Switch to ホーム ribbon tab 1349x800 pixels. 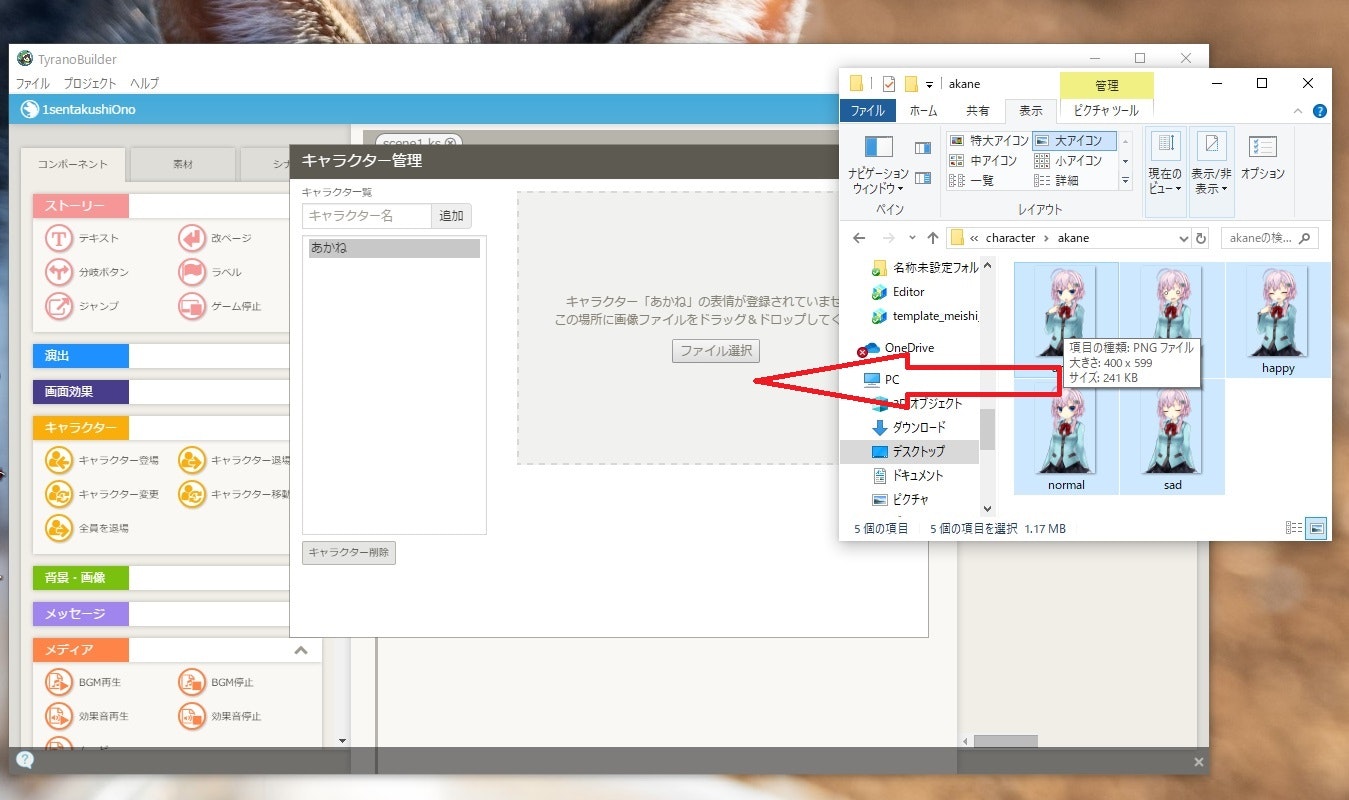pos(923,110)
